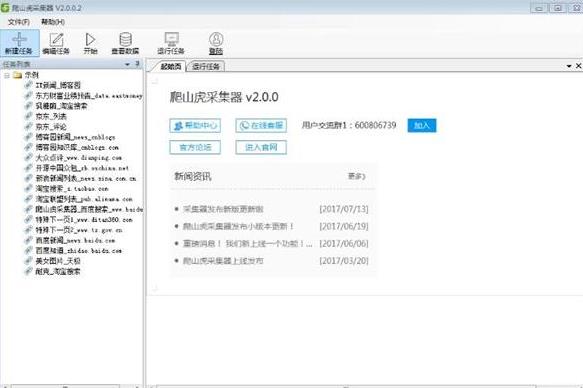Image resolution: width=583 pixels, height=388 pixels.
Task: Click the link icon next to 百度新闻_news.baidu.com
Action: click(x=28, y=240)
